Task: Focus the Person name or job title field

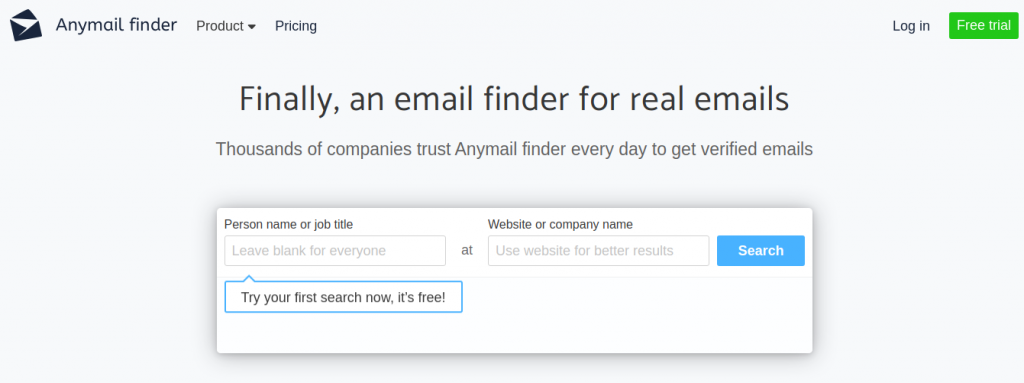Action: pos(335,250)
